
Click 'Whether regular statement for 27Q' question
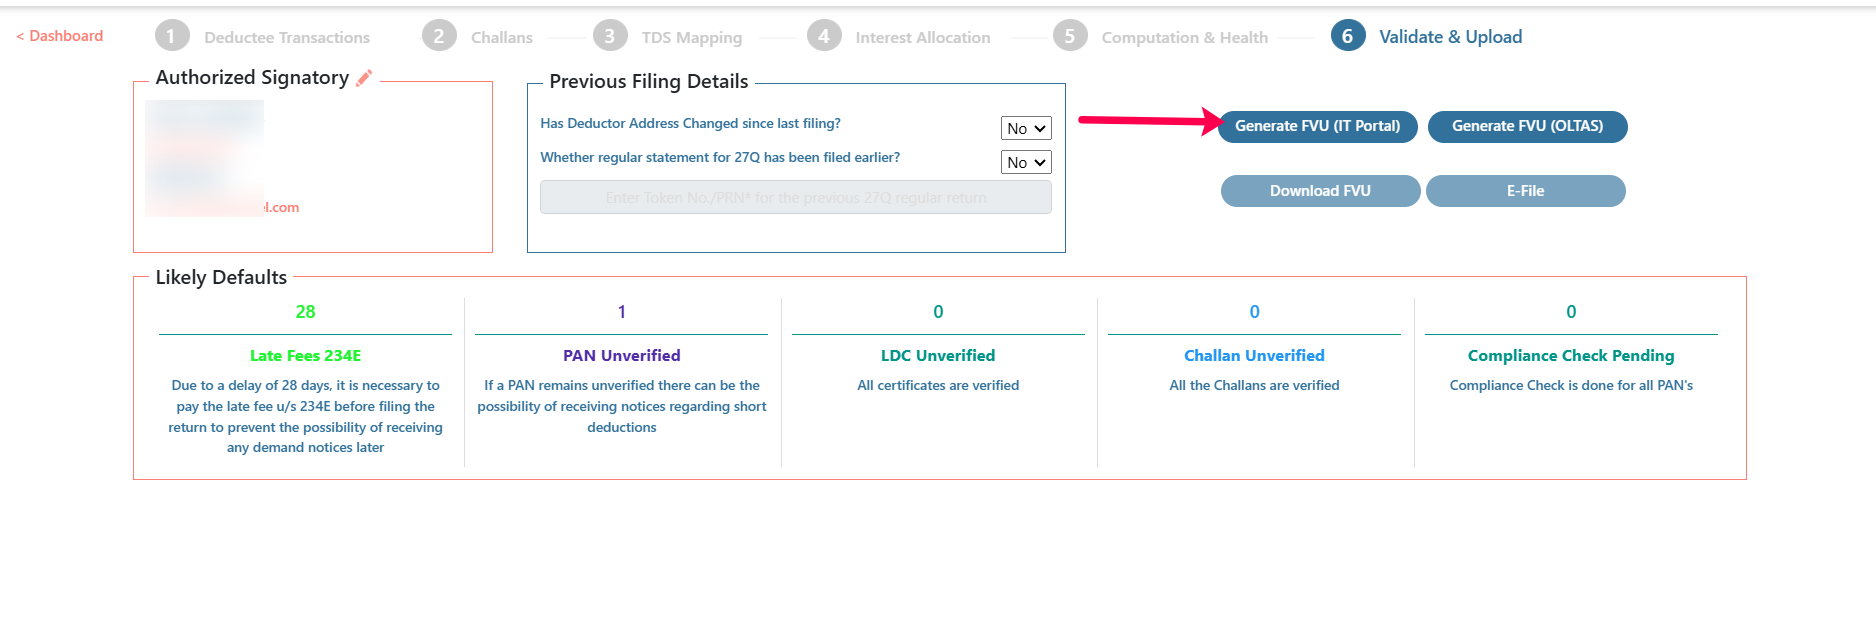pos(720,157)
